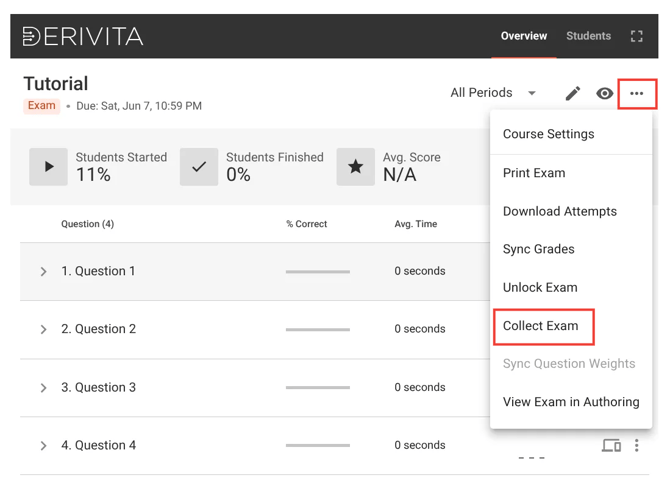Image resolution: width=670 pixels, height=489 pixels.
Task: Open the three-dot more options menu
Action: 637,94
